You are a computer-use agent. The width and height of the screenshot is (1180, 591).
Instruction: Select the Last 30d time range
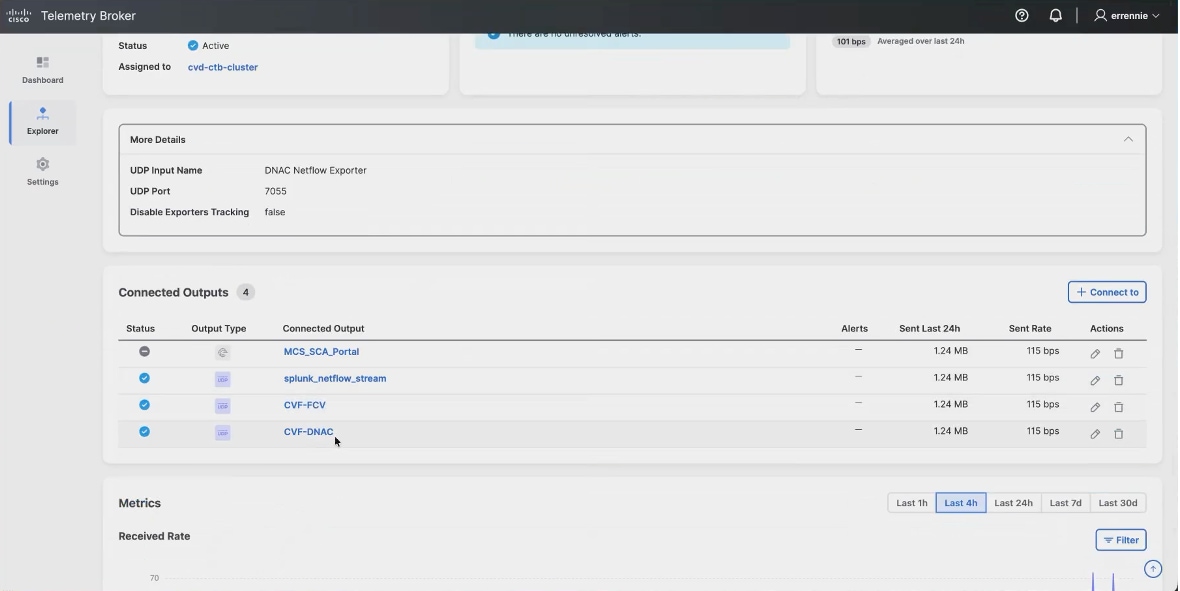click(x=1118, y=503)
